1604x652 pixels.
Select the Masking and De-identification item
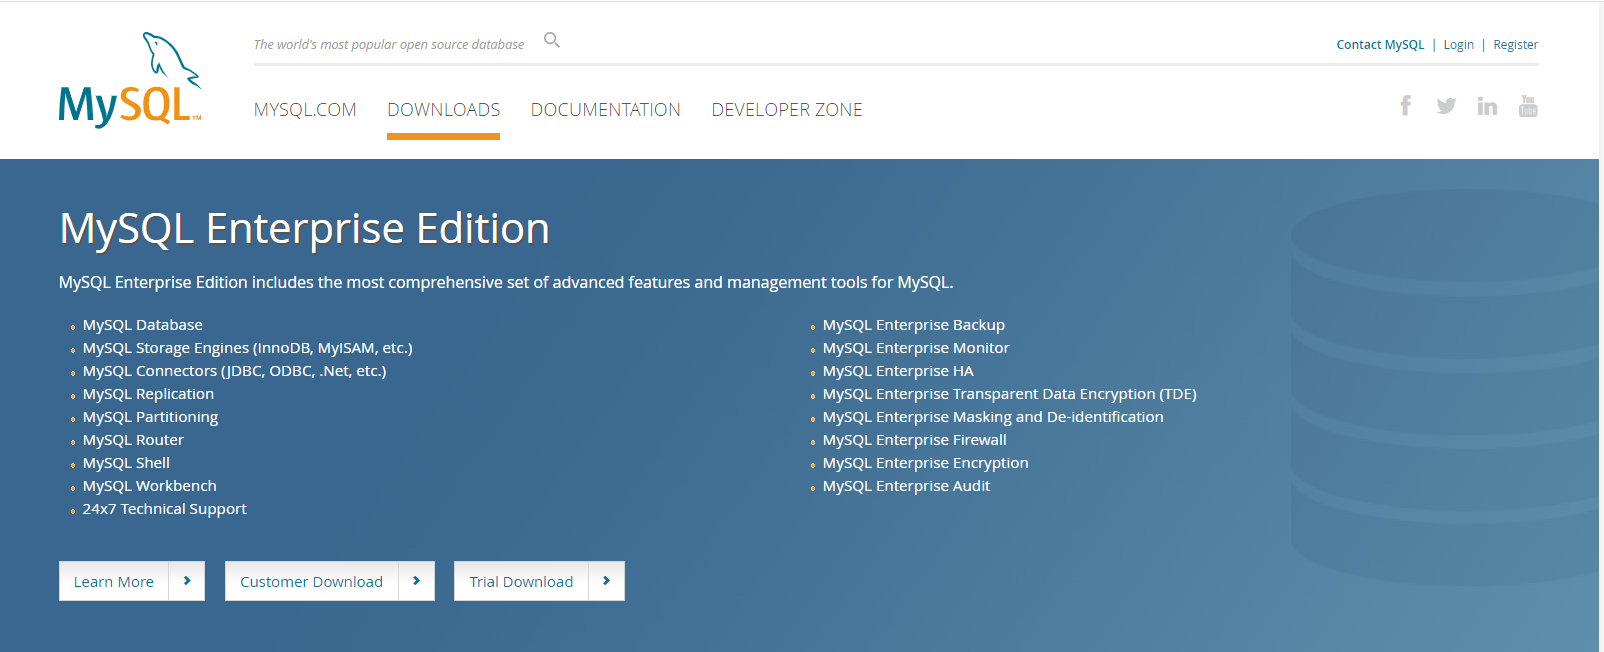pyautogui.click(x=993, y=417)
